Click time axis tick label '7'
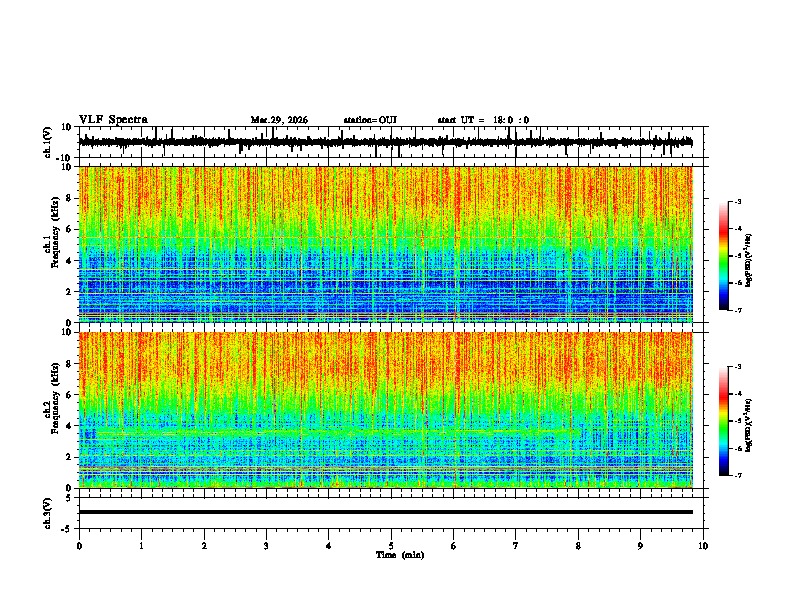 pos(516,546)
